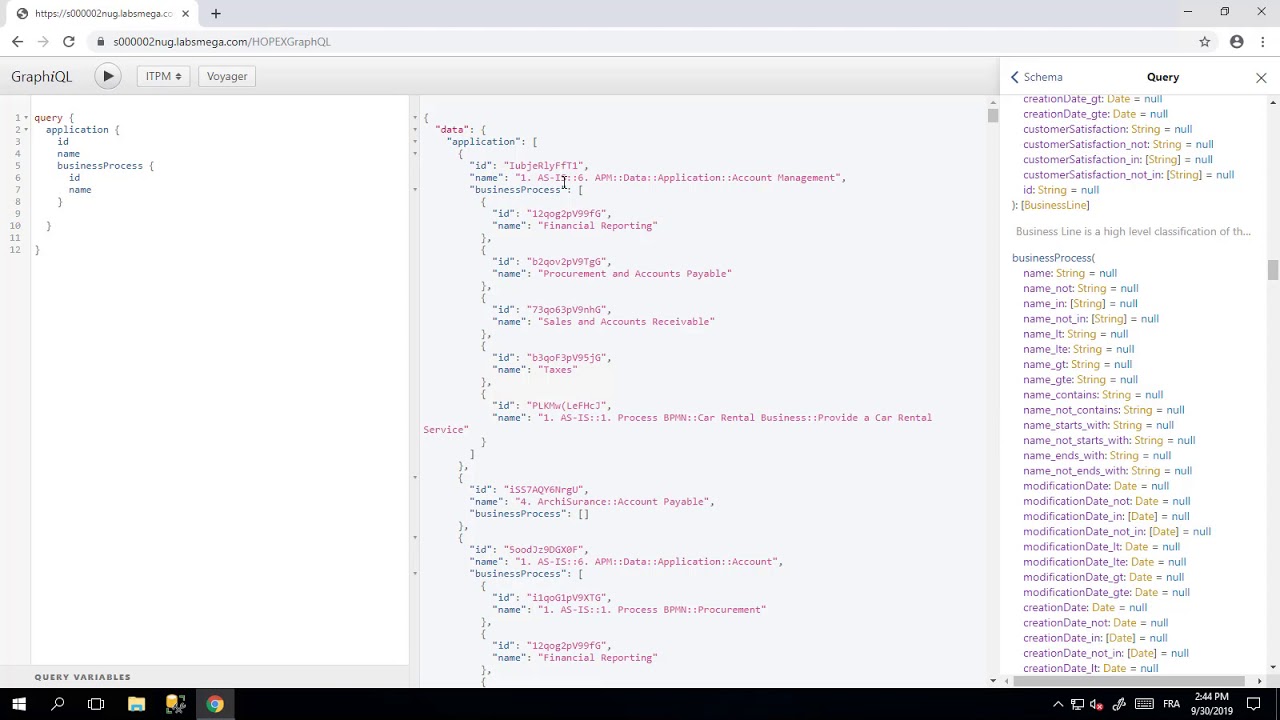Open the Chrome menu three dots
Screen dimensions: 1280x720
tap(1263, 42)
